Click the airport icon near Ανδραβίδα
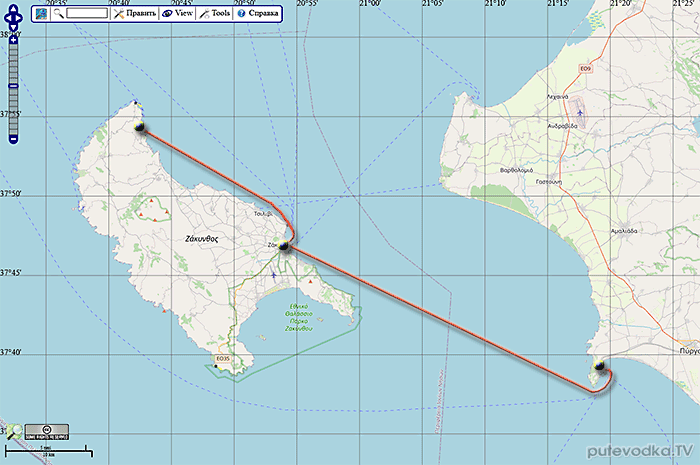This screenshot has width=700, height=465. 580,112
